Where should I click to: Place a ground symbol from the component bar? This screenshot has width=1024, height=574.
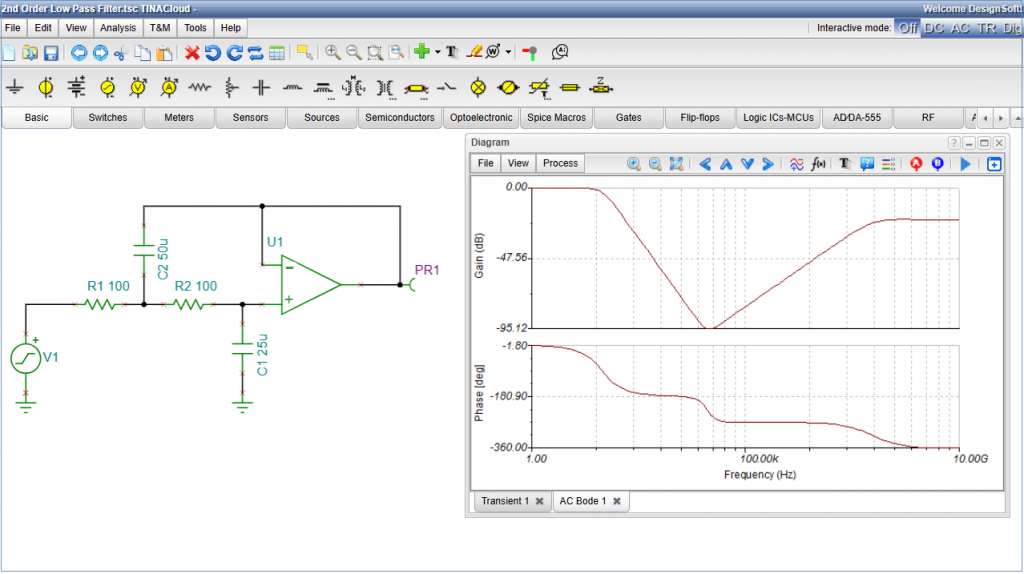click(15, 88)
